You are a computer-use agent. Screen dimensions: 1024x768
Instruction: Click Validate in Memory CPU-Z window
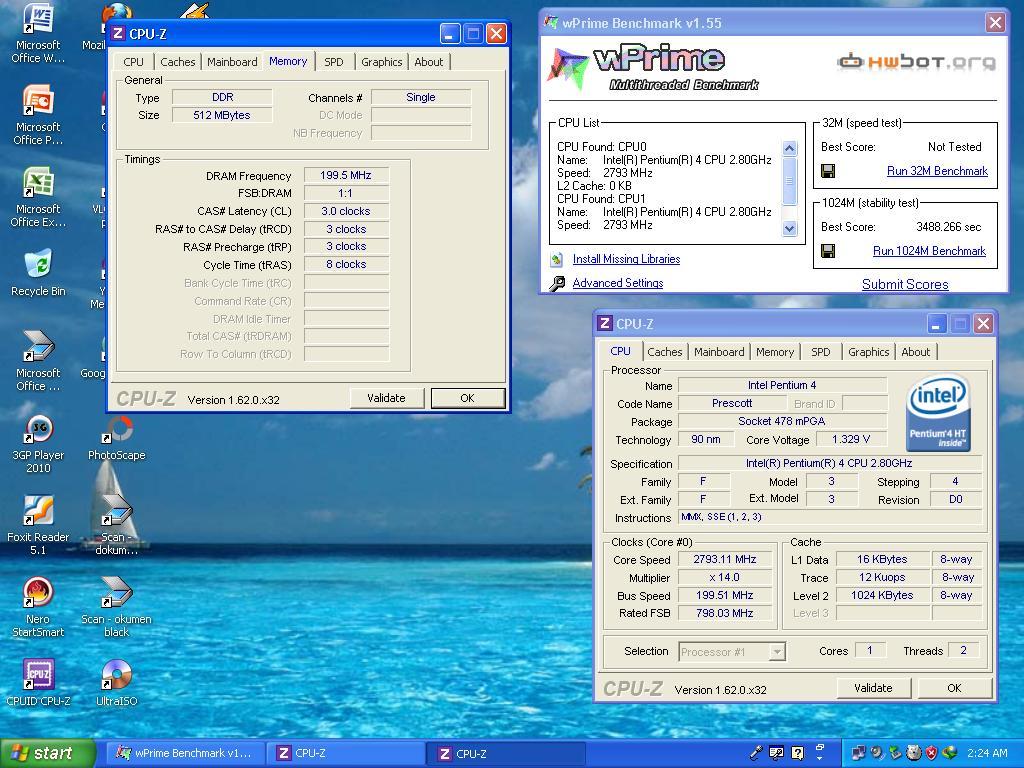[387, 398]
